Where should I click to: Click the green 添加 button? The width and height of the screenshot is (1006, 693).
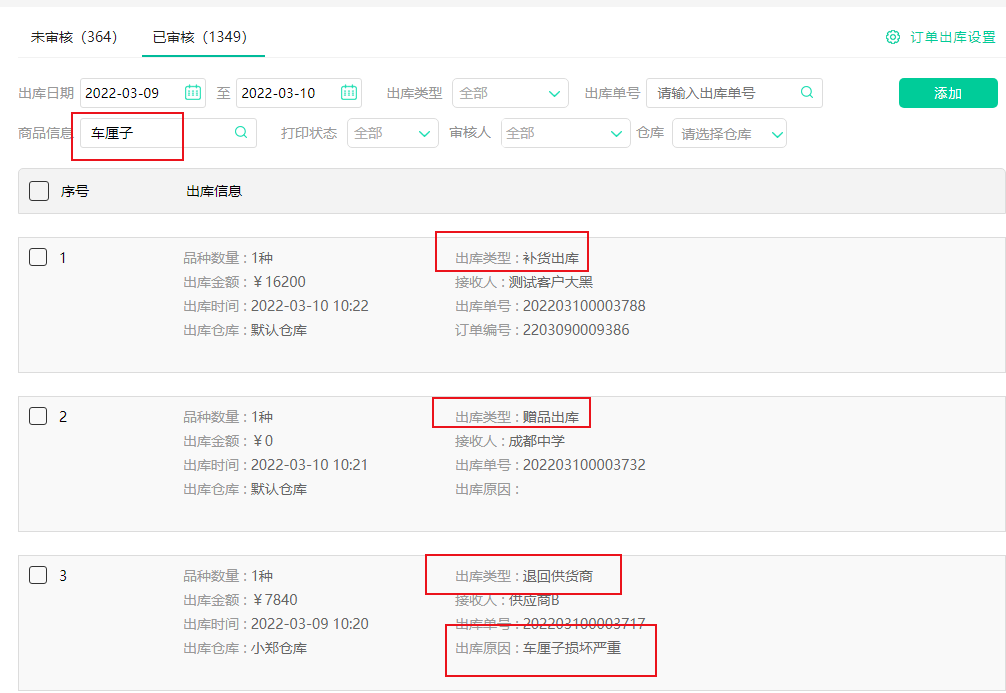point(947,92)
